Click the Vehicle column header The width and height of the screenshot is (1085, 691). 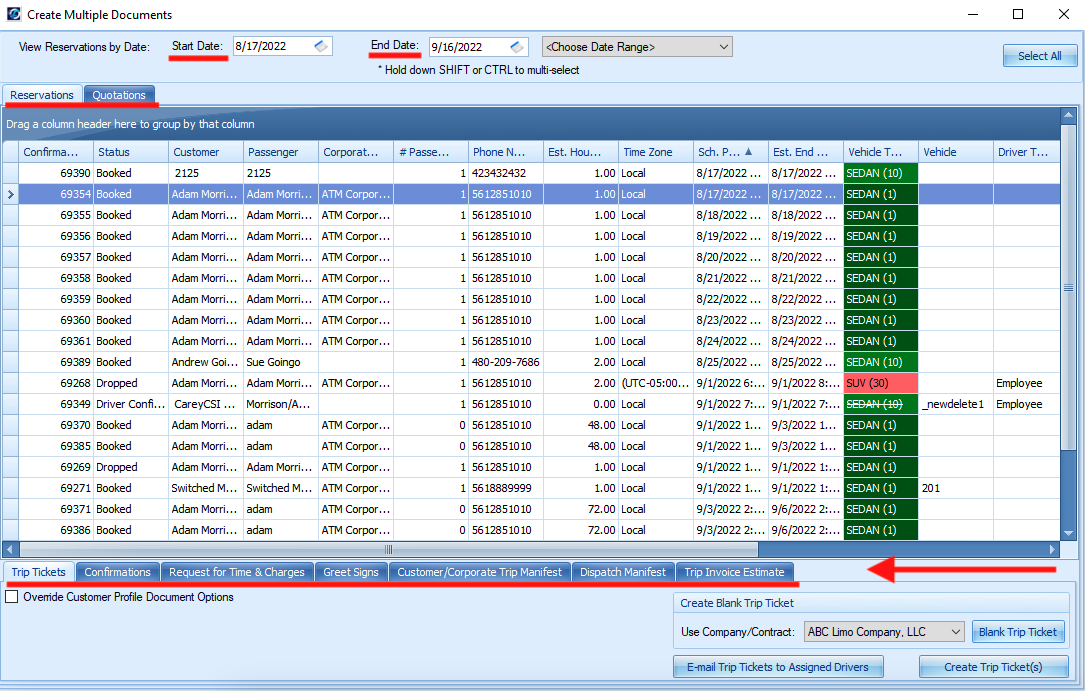[x=955, y=151]
